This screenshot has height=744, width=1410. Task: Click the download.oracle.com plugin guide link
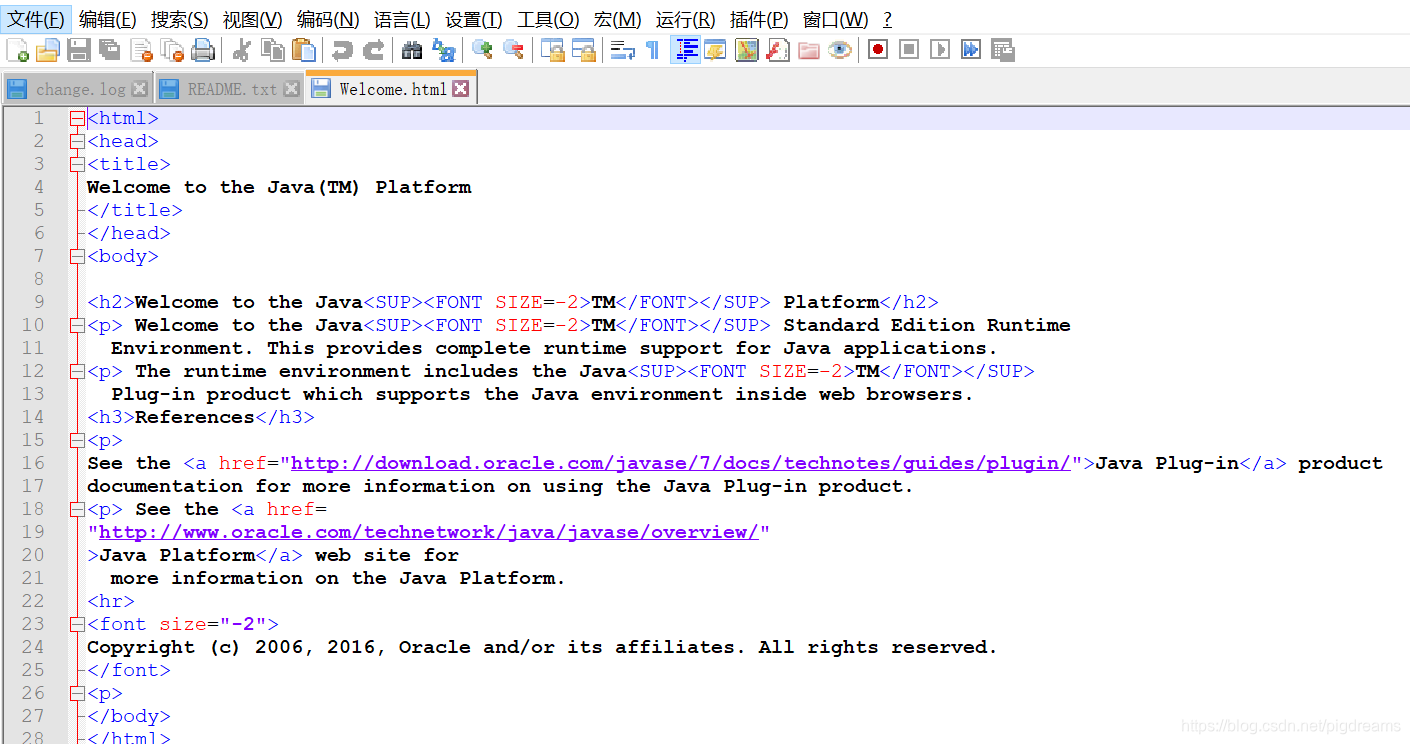pos(681,463)
